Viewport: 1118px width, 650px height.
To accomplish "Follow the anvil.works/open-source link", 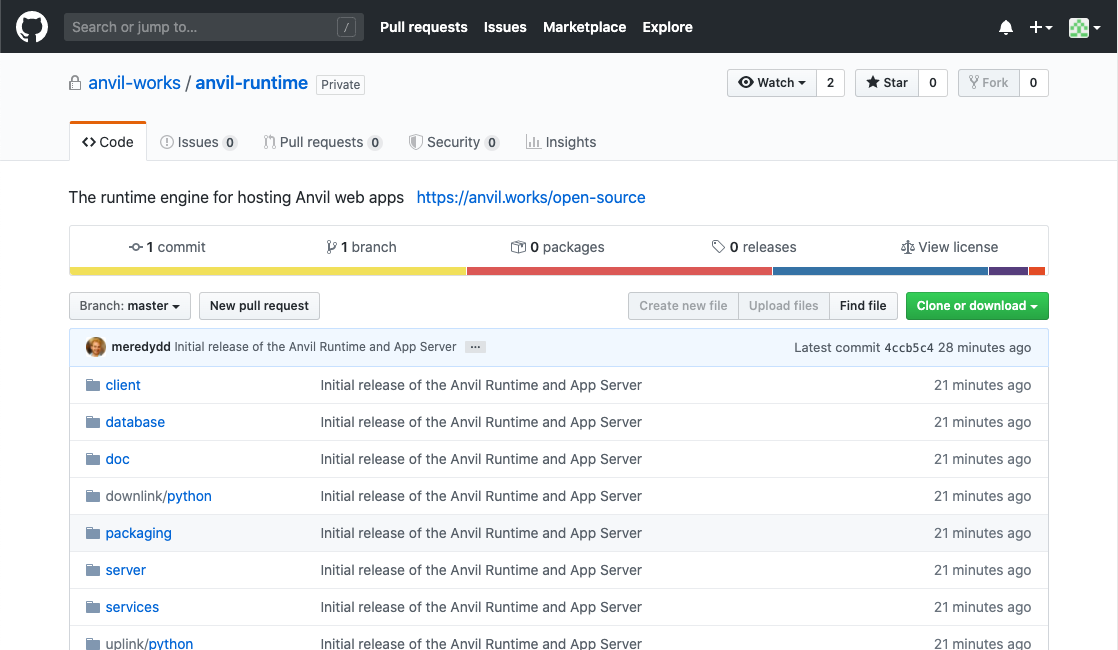I will (x=531, y=197).
